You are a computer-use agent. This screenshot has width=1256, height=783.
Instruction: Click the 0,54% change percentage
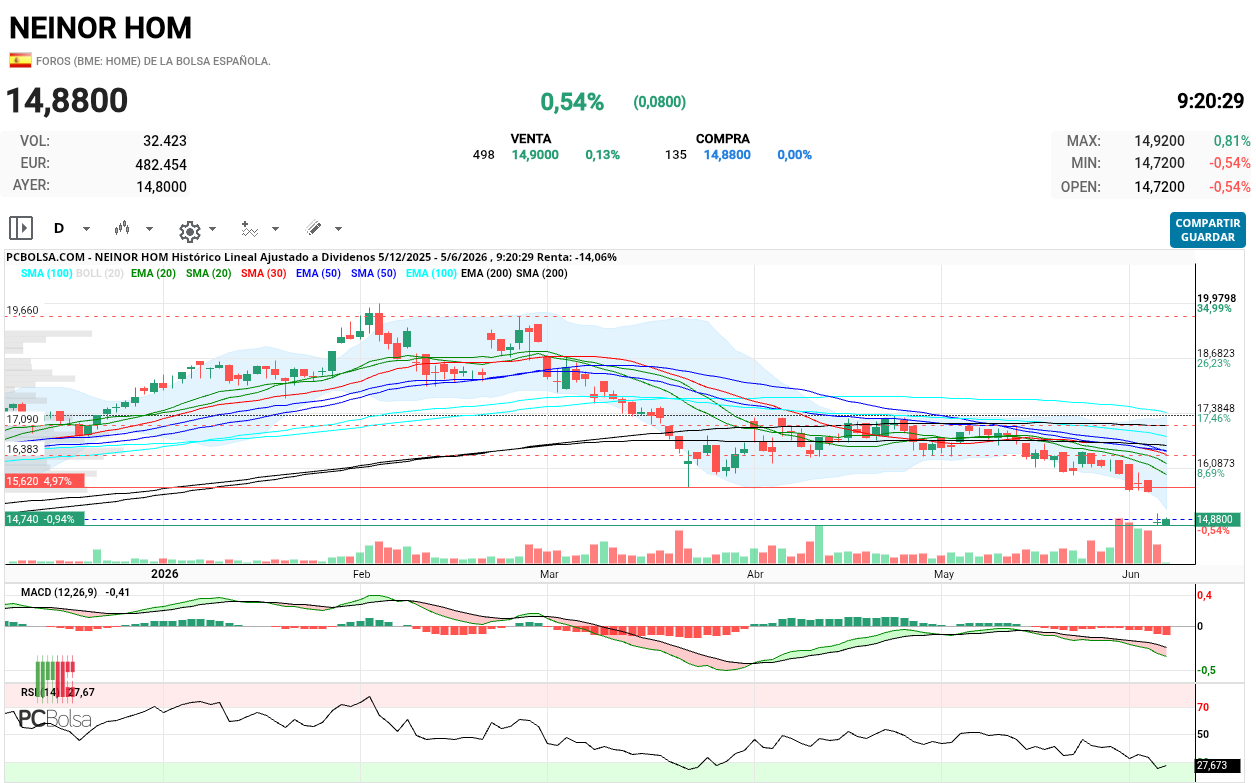click(x=572, y=101)
